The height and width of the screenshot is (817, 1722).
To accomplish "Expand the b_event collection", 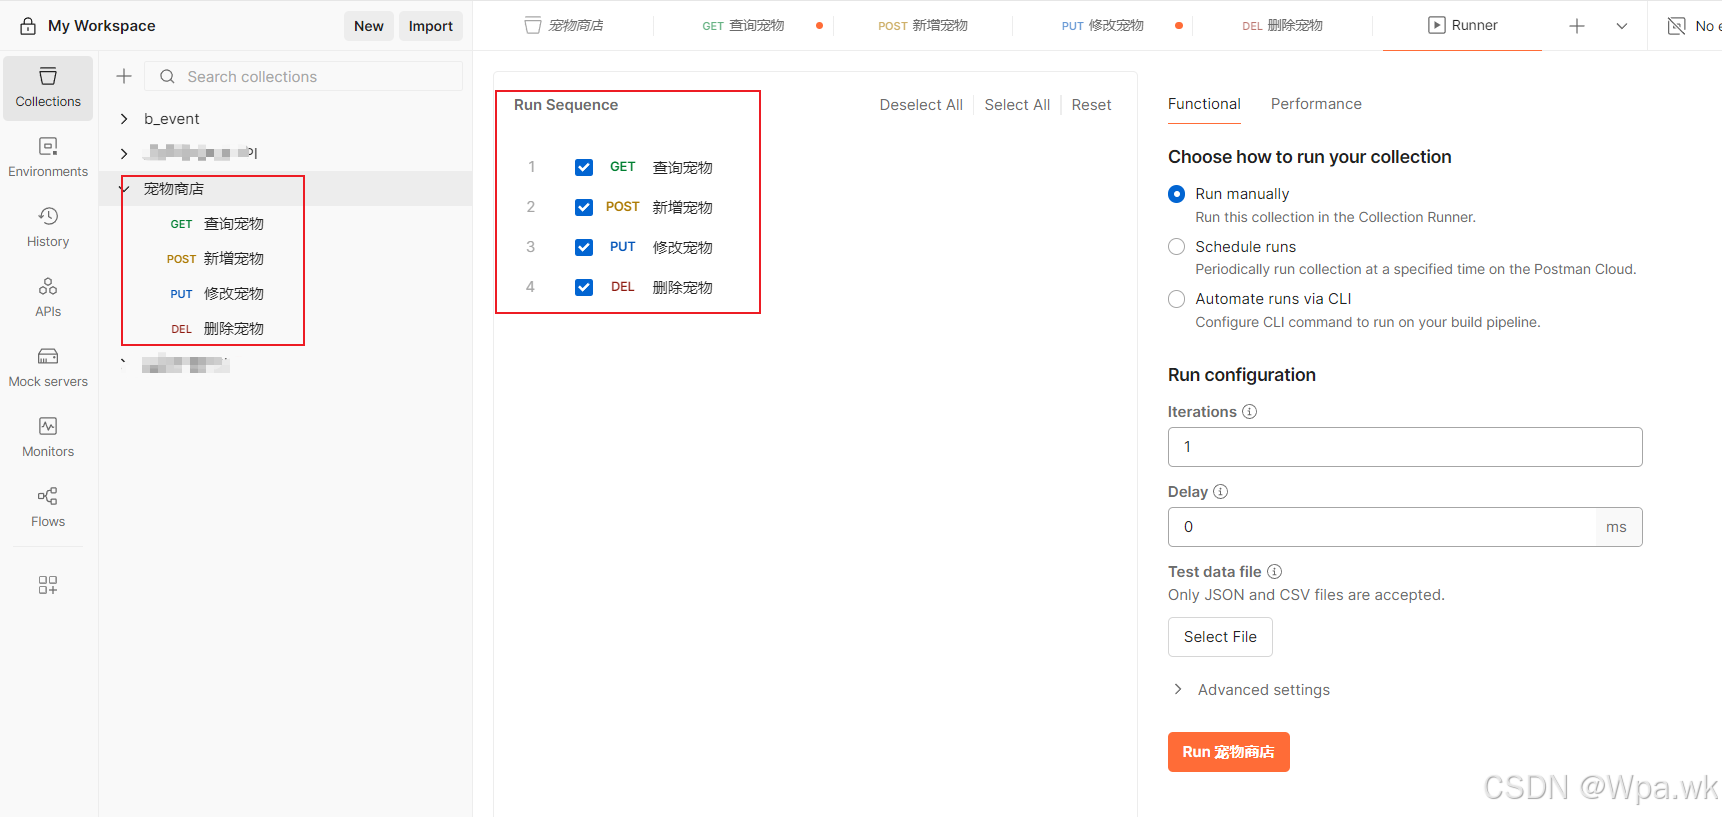I will pos(124,119).
